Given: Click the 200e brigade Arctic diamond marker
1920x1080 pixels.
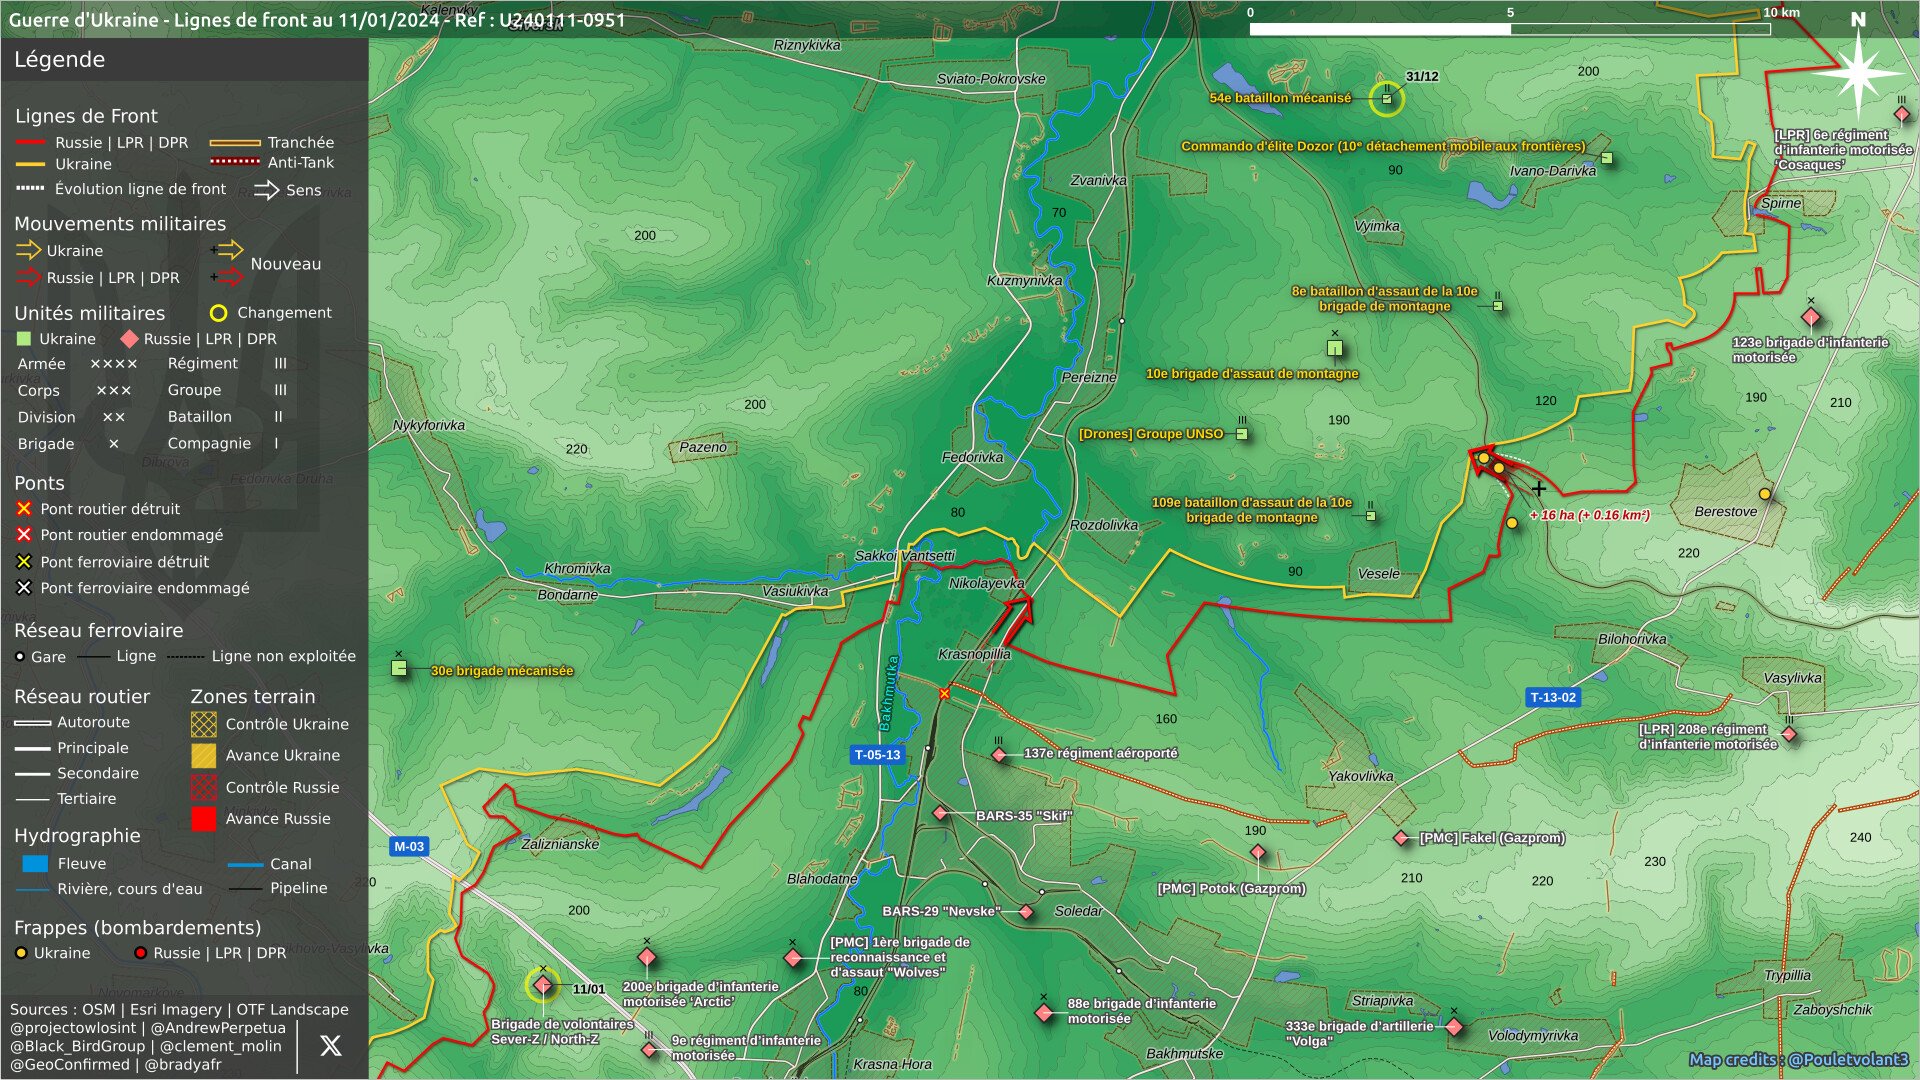Looking at the screenshot, I should pos(647,957).
